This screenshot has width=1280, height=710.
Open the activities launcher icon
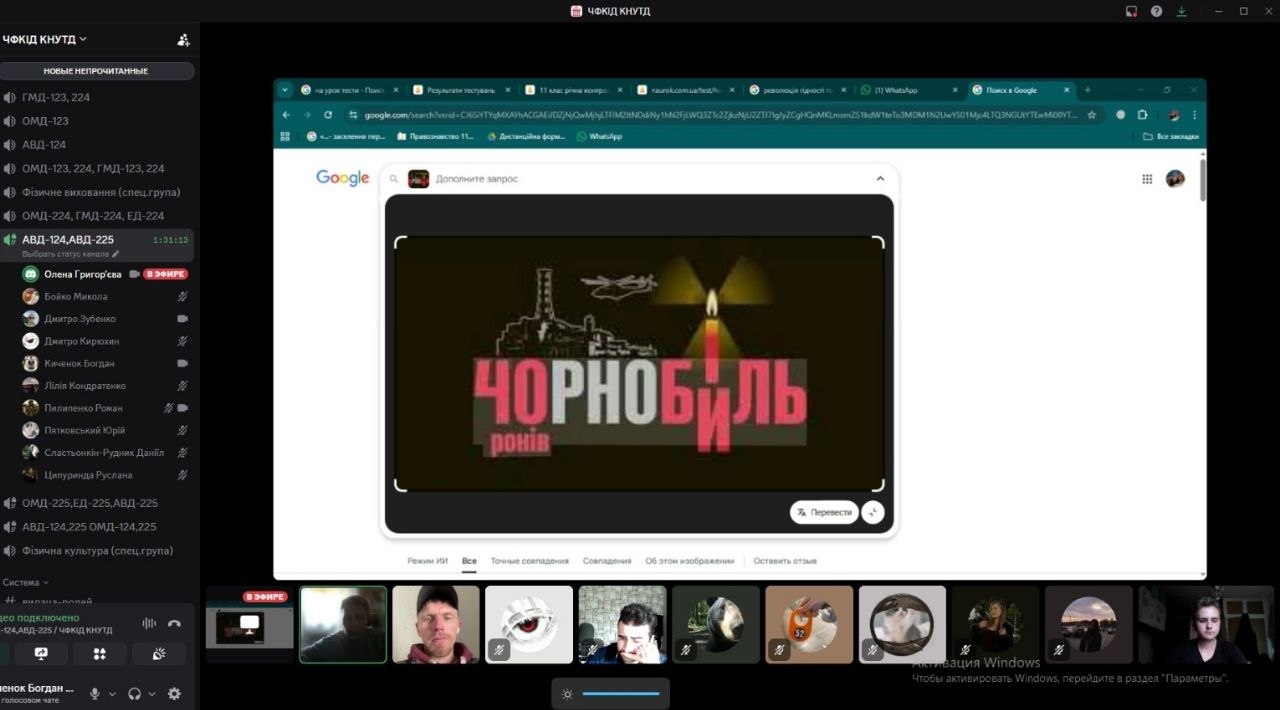(x=100, y=654)
